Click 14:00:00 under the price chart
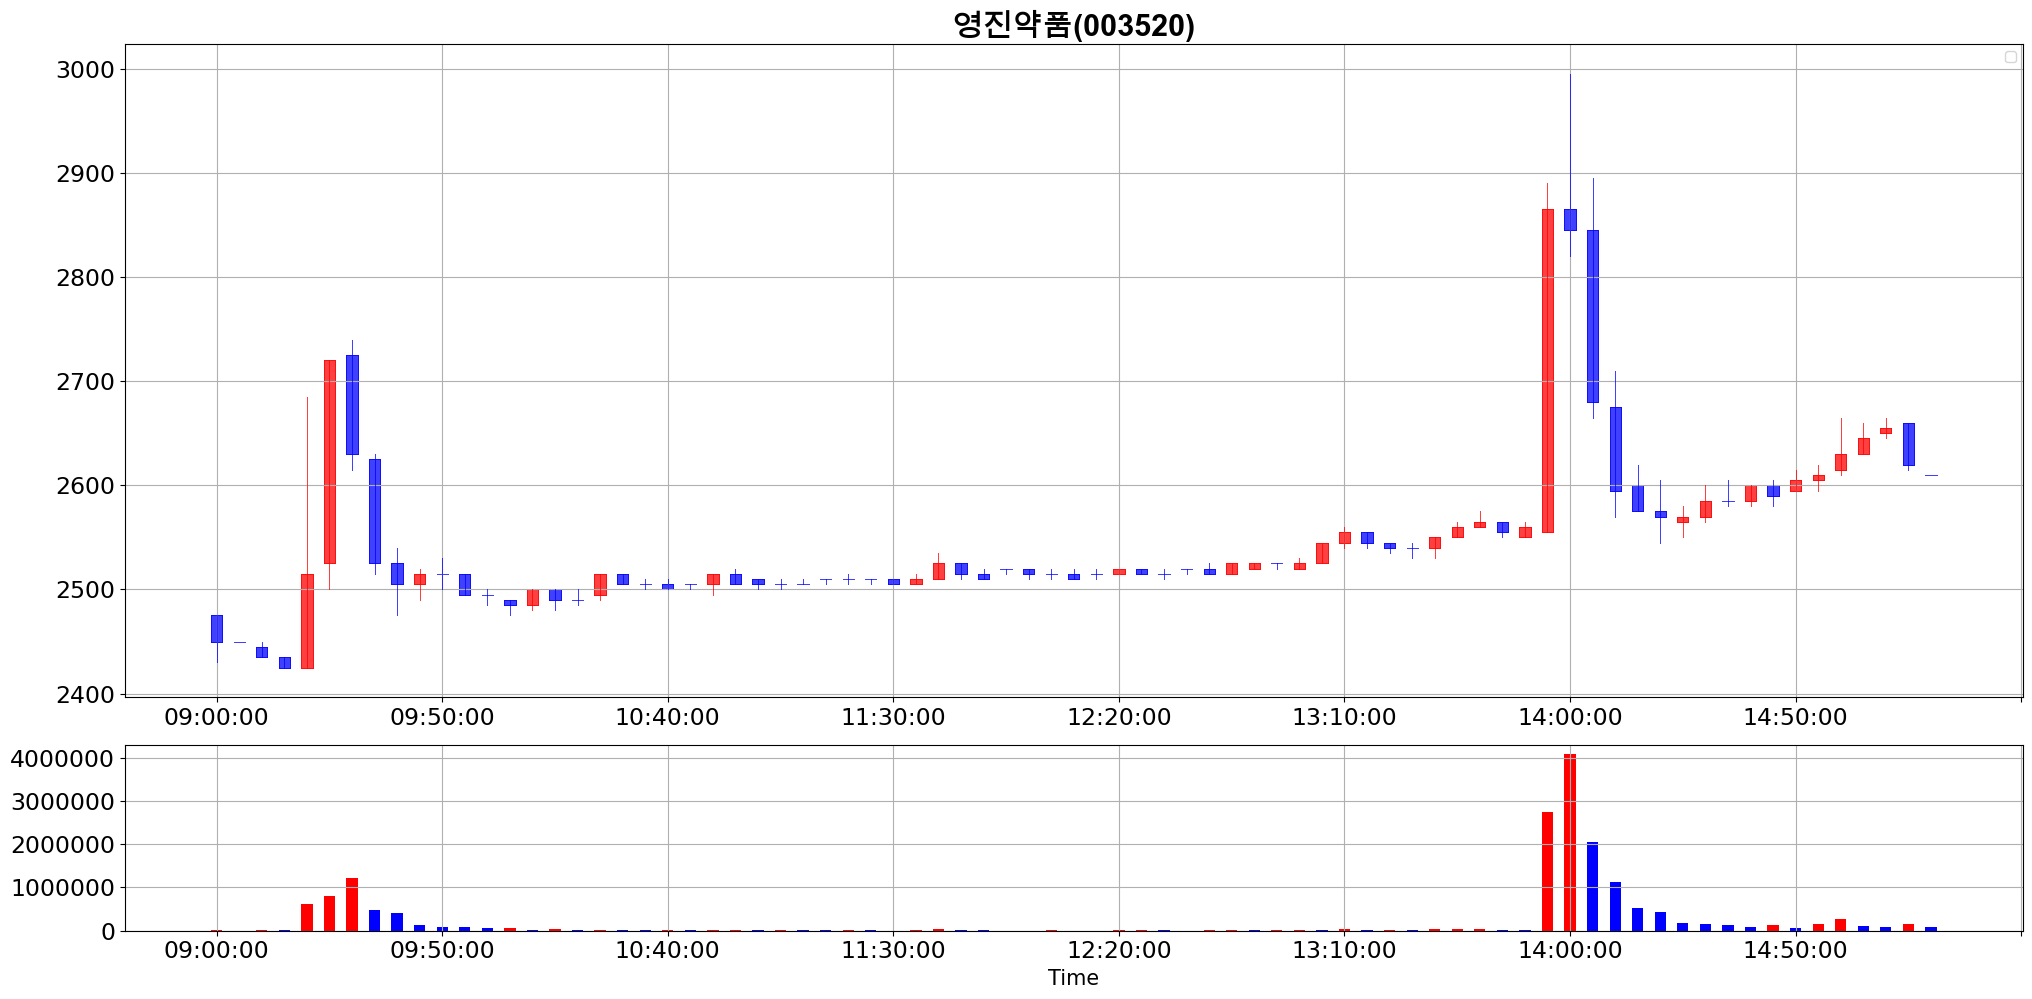Screen dimensions: 2032x999 pyautogui.click(x=1570, y=717)
